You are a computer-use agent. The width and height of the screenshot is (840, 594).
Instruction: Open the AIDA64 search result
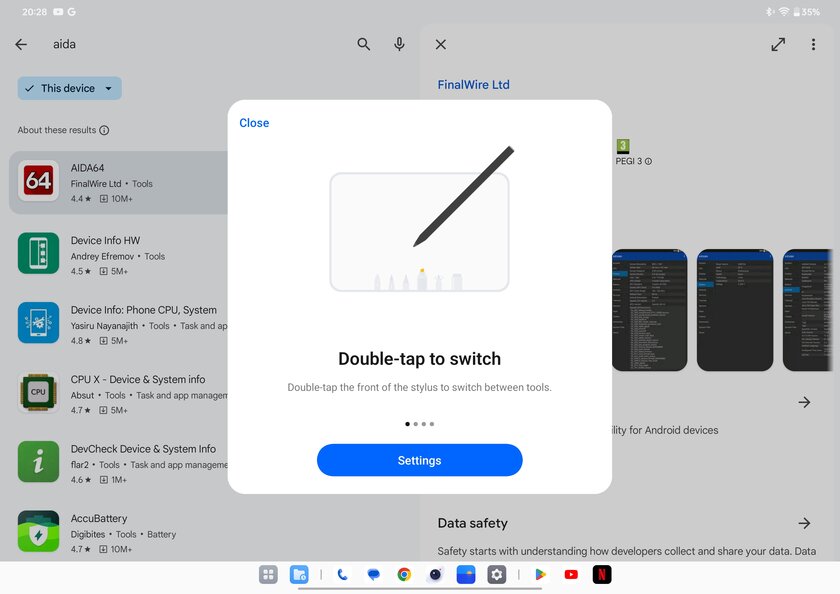(x=119, y=183)
